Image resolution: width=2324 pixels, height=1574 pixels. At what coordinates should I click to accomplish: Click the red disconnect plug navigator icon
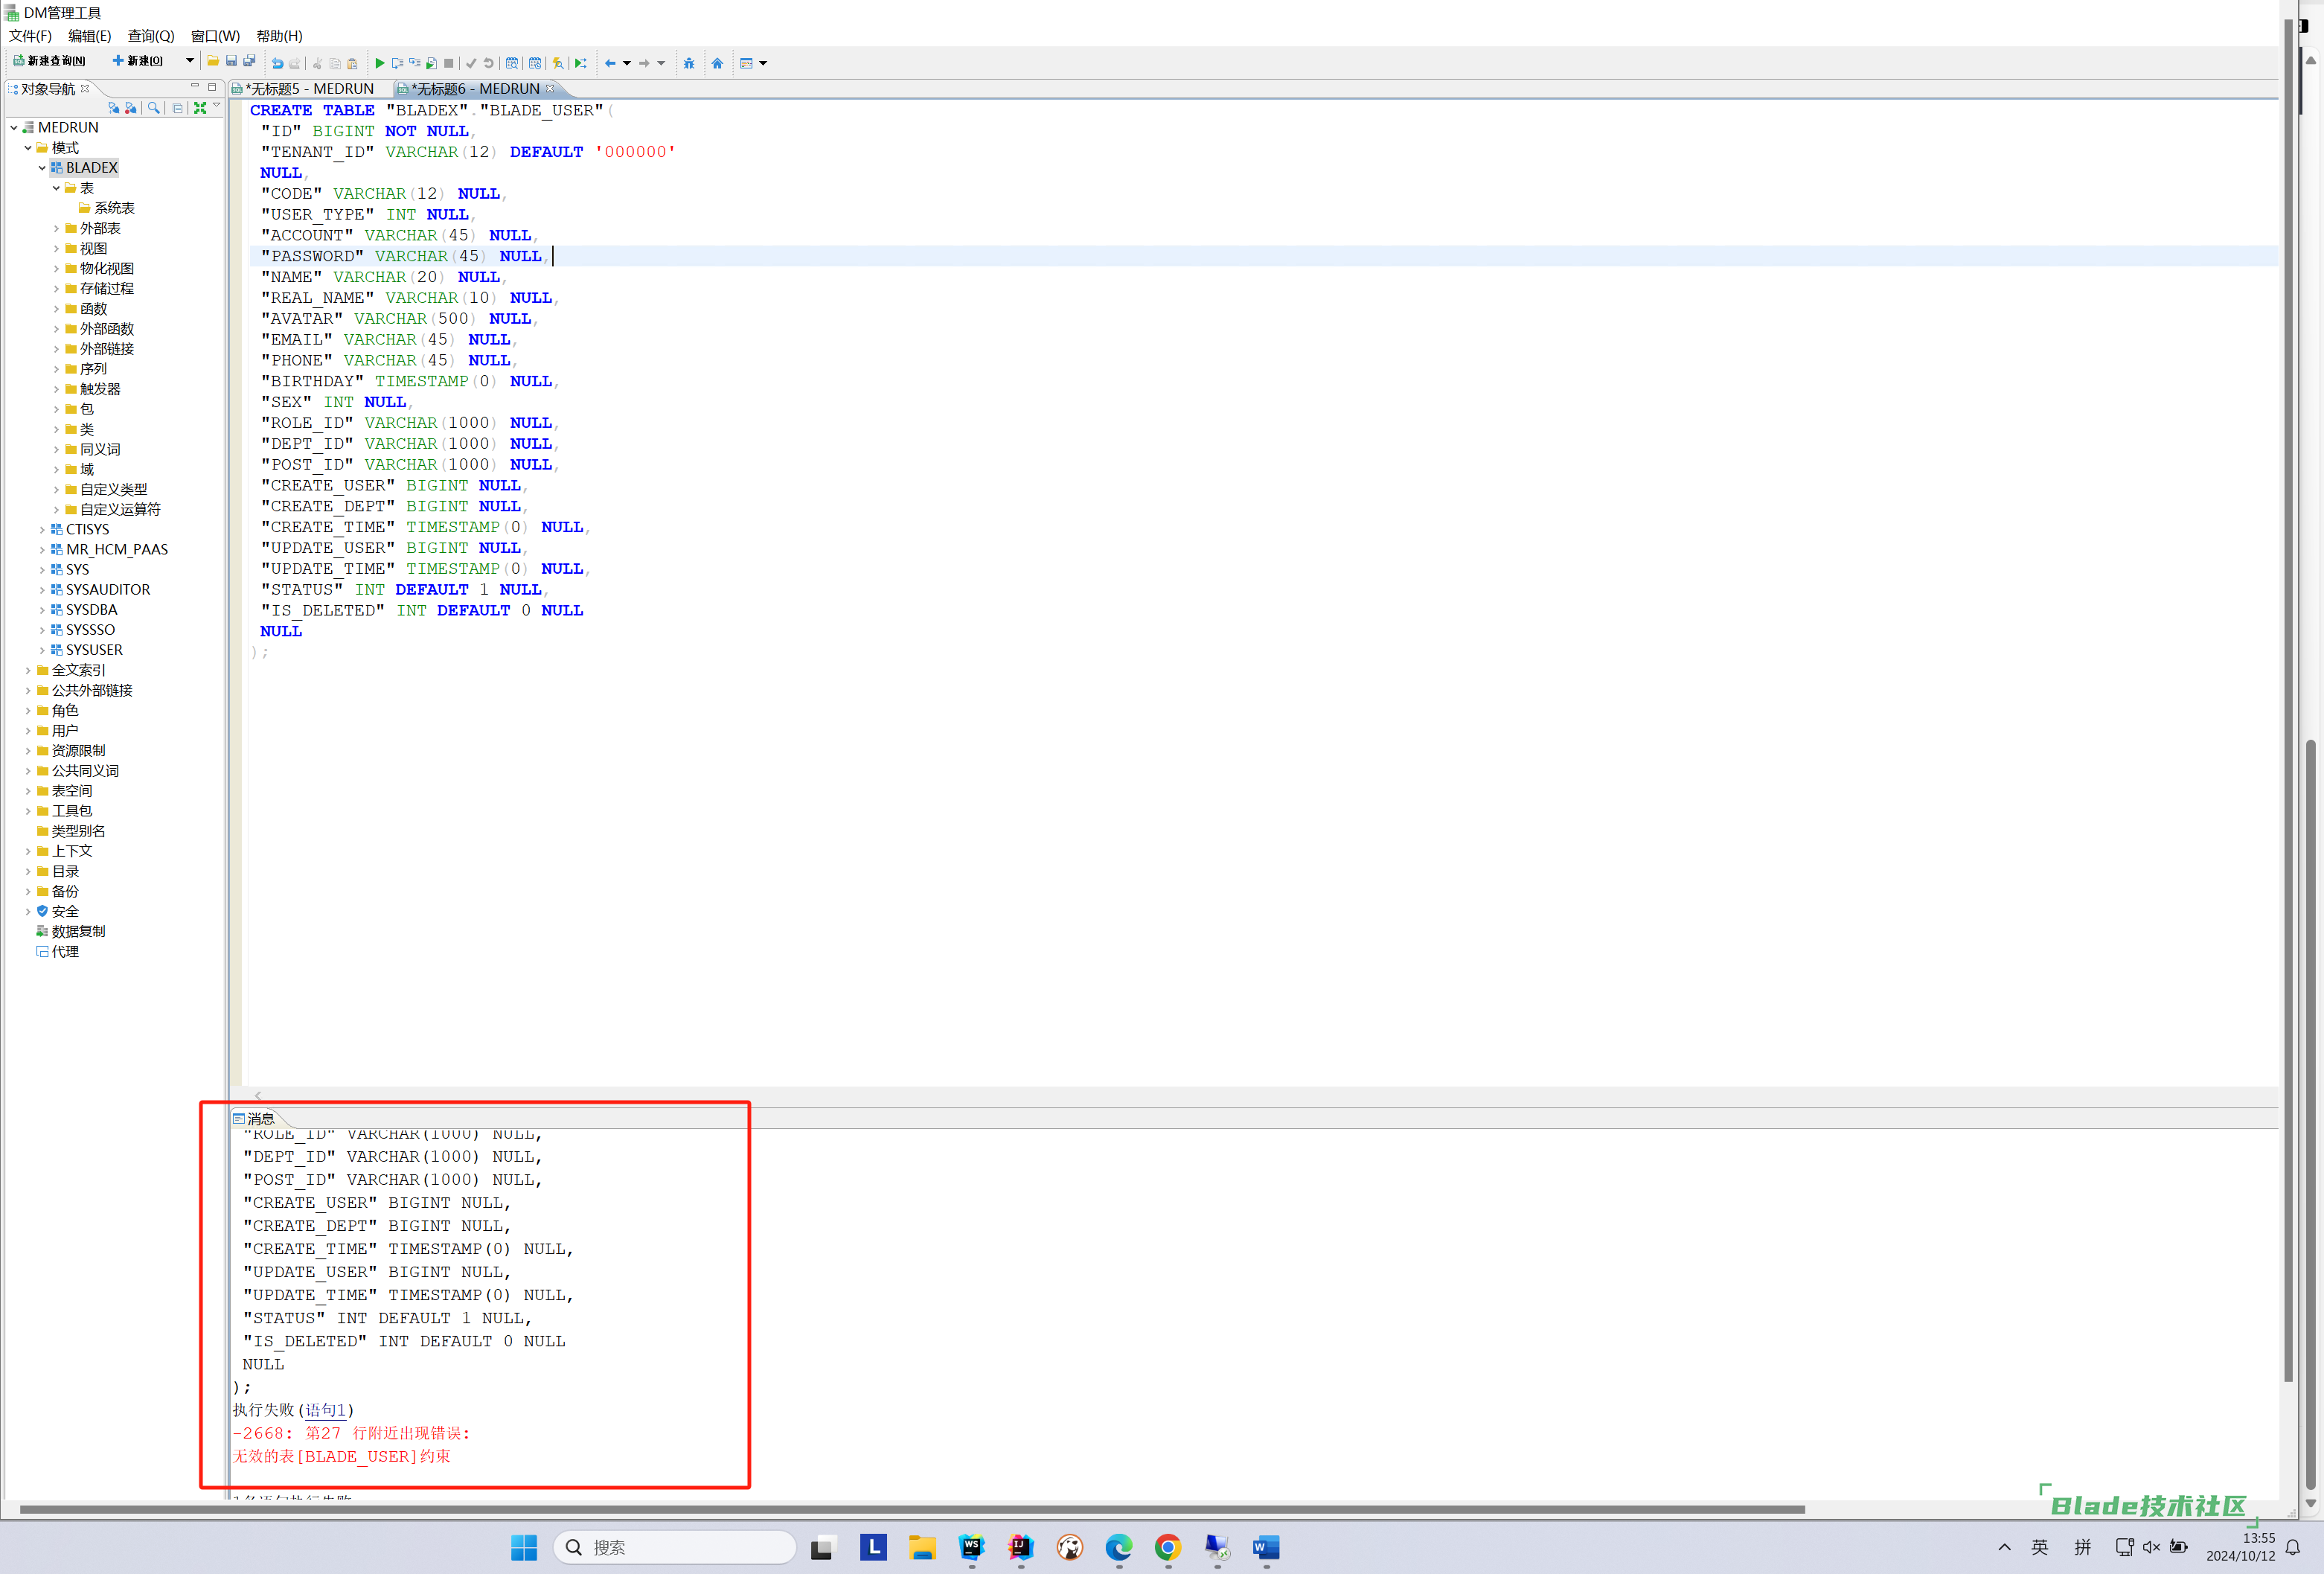131,108
